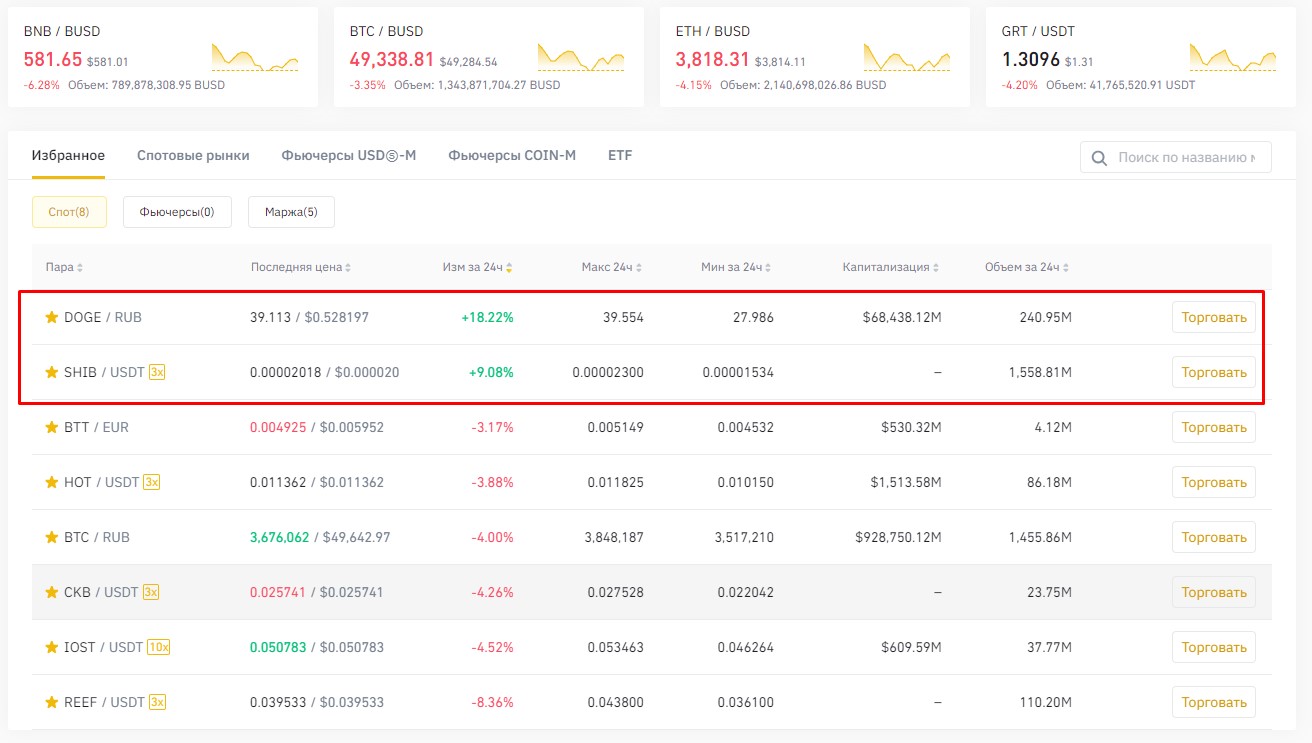
Task: Open the ETH / BUSD sparkline chart
Action: 907,57
